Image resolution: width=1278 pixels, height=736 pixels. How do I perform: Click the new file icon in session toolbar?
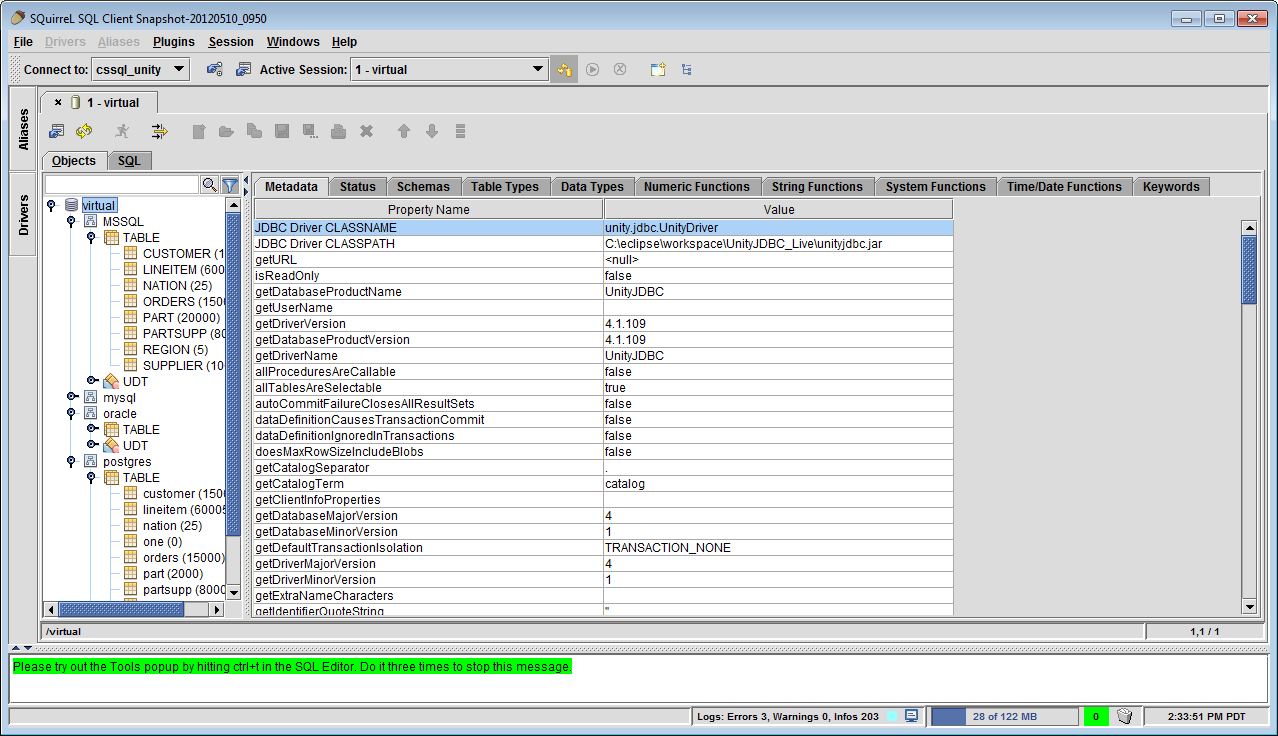[x=199, y=131]
